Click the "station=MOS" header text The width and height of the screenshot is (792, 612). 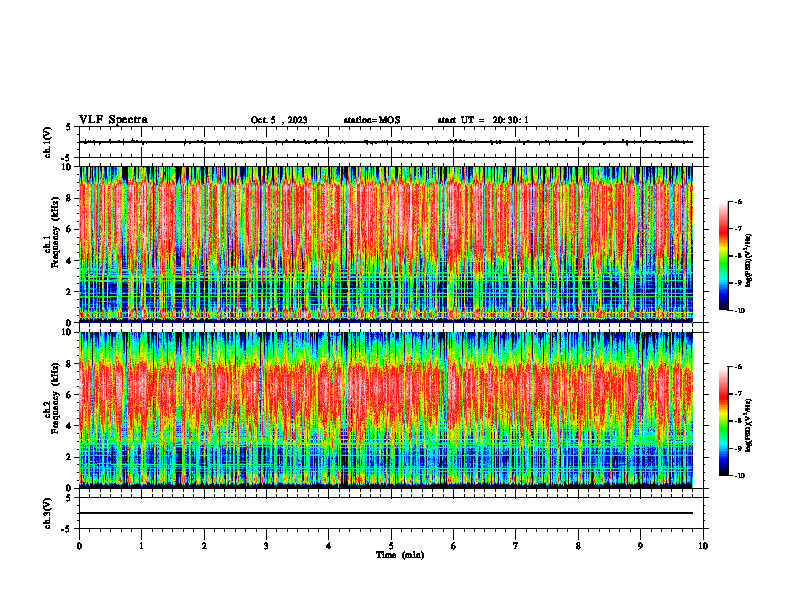(372, 120)
